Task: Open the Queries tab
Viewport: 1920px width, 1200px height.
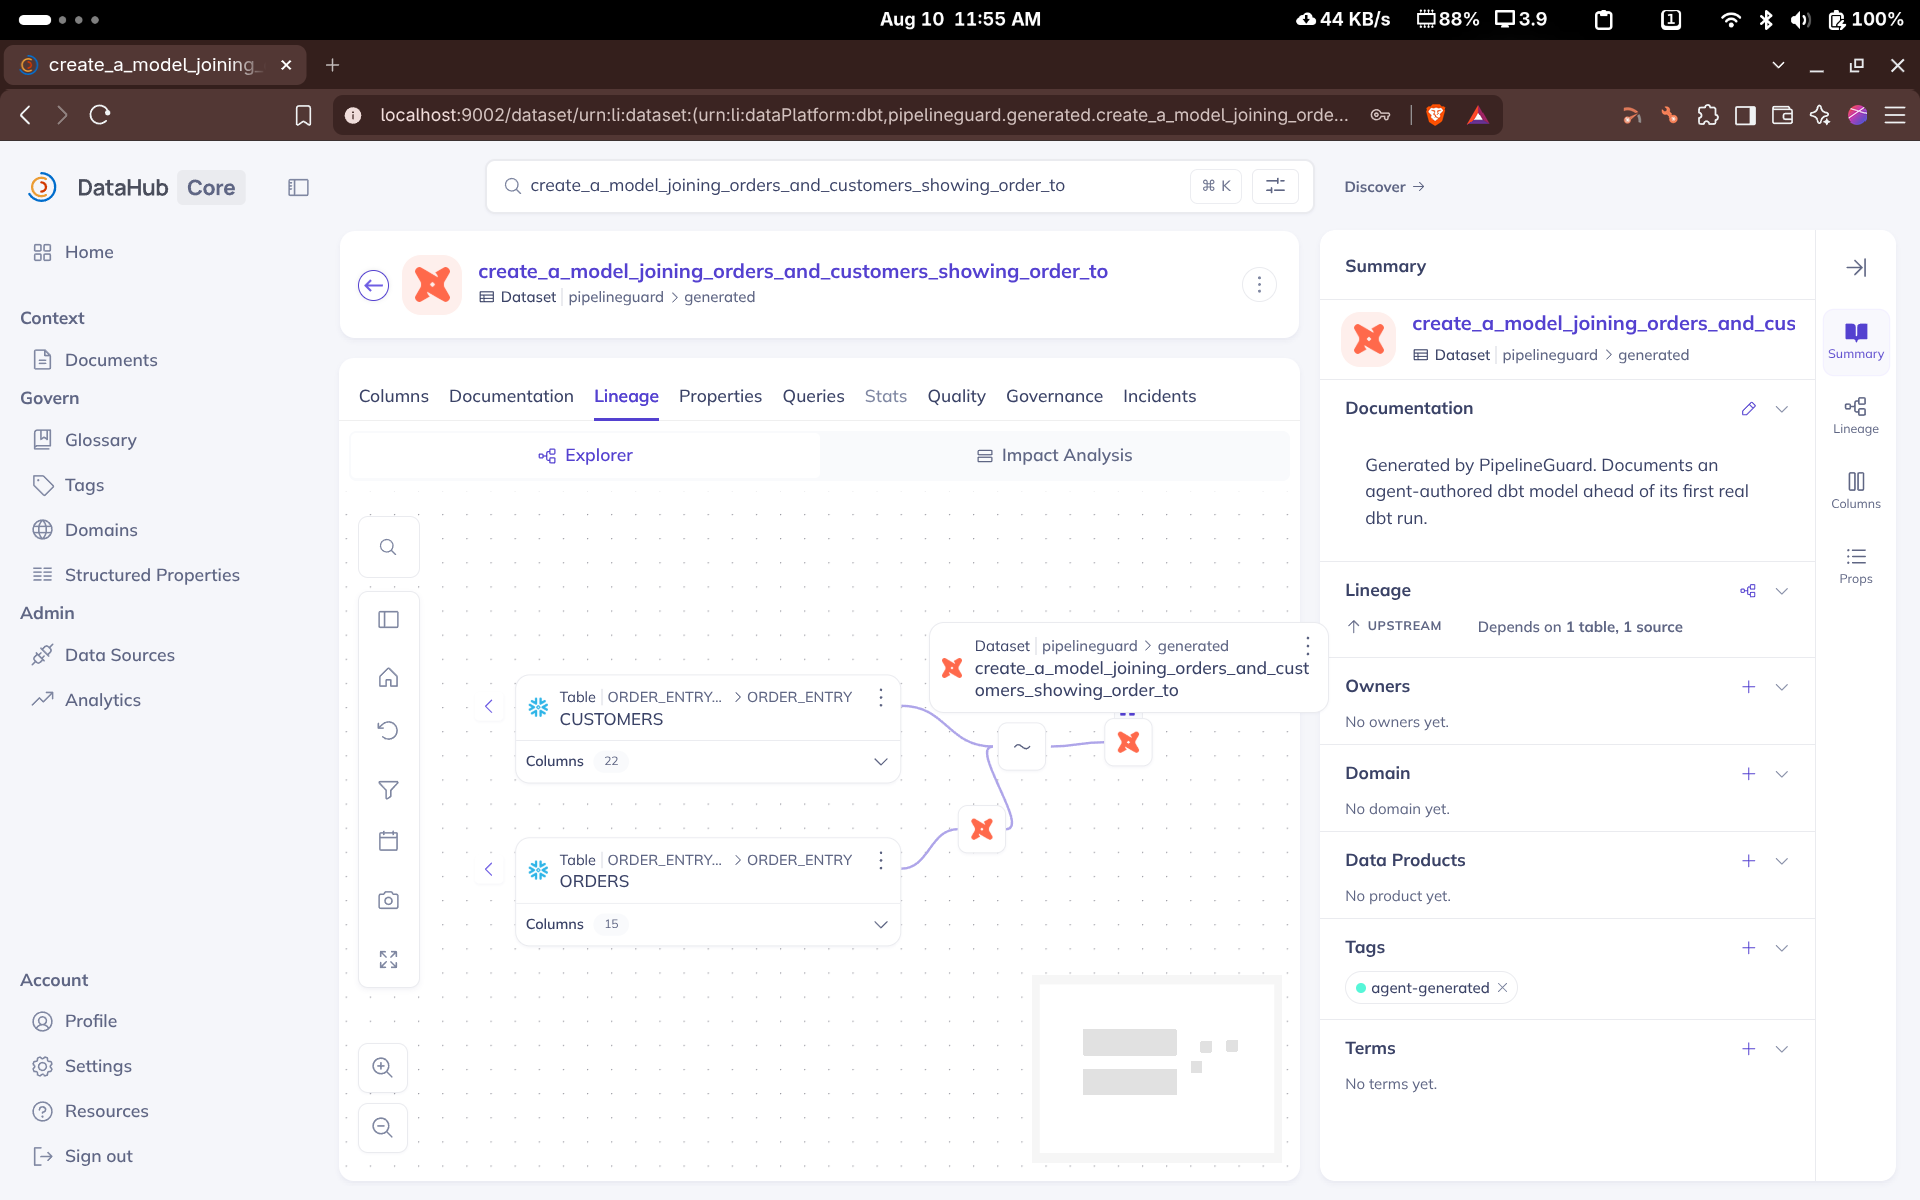Action: [x=813, y=396]
